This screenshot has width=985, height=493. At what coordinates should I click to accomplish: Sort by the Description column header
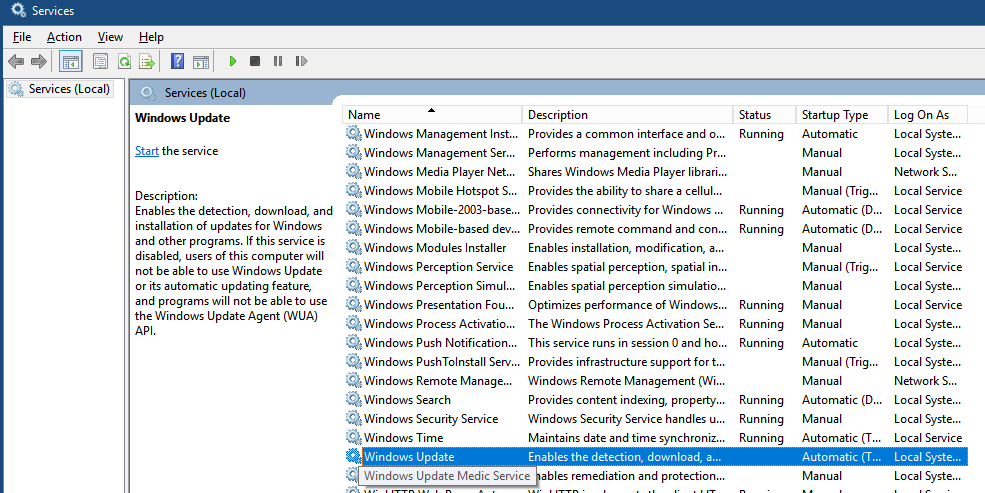coord(627,115)
